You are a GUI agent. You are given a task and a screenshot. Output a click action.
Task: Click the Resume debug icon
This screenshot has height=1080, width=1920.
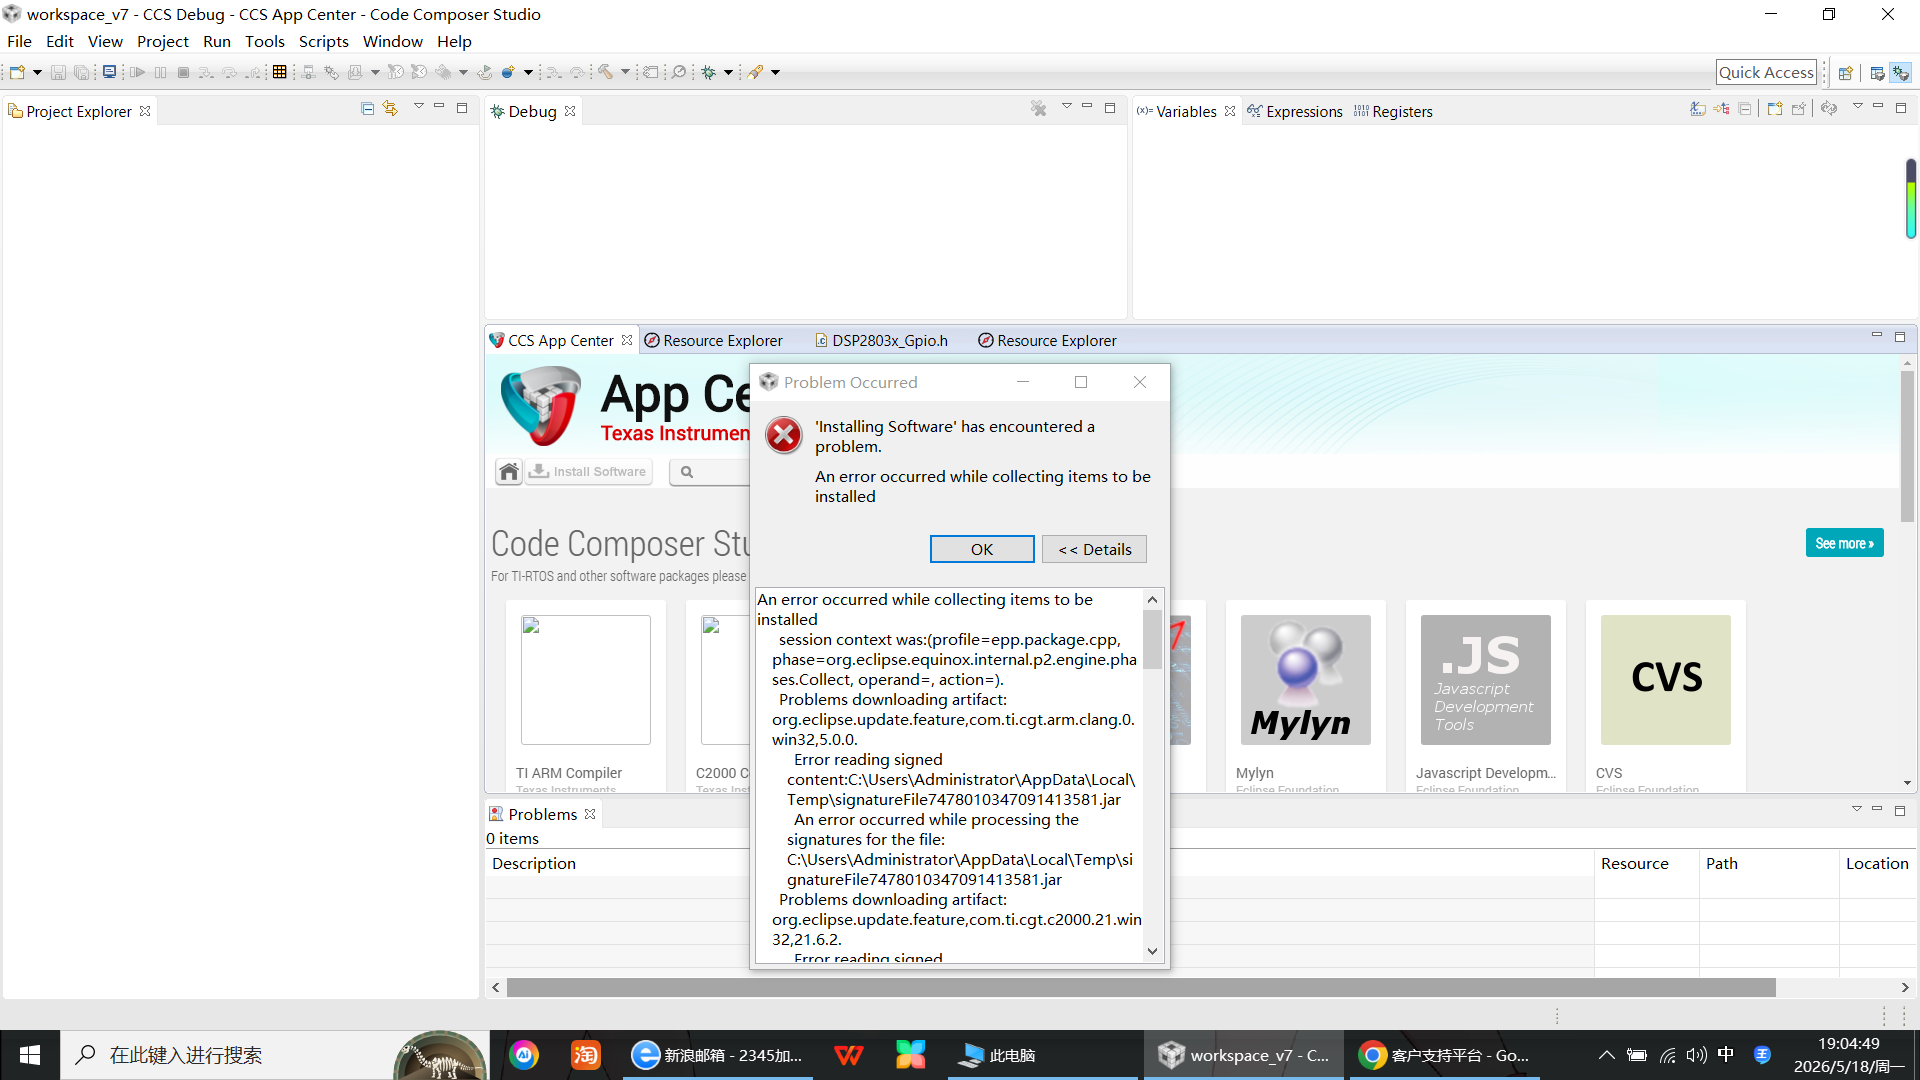137,72
